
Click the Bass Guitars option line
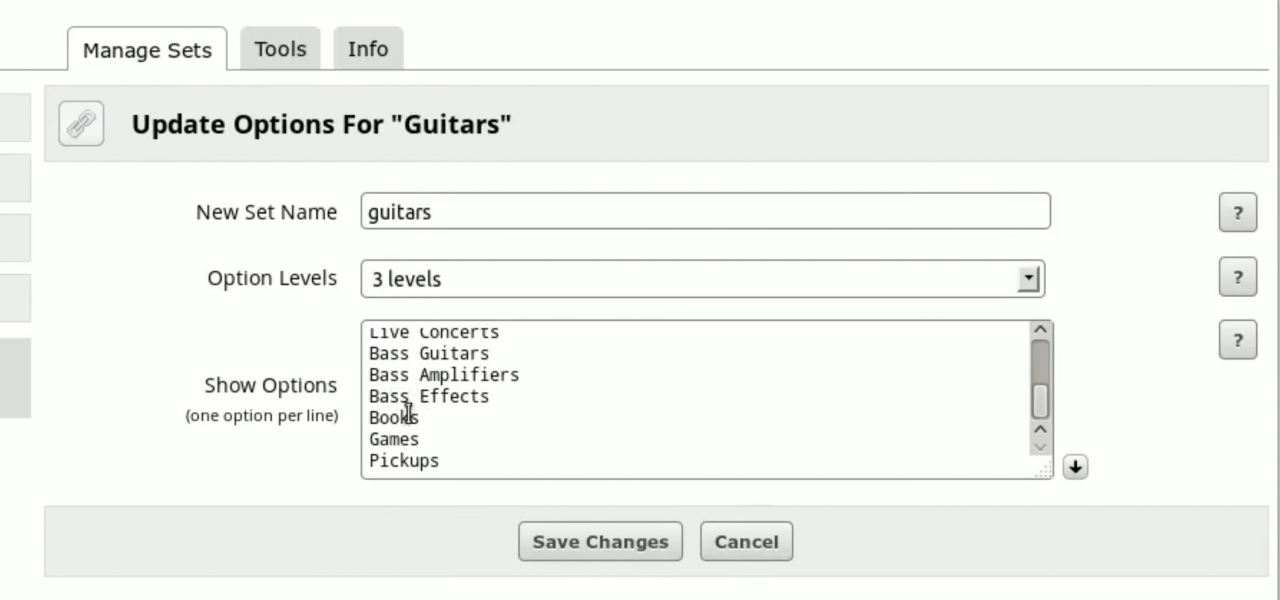tap(429, 354)
